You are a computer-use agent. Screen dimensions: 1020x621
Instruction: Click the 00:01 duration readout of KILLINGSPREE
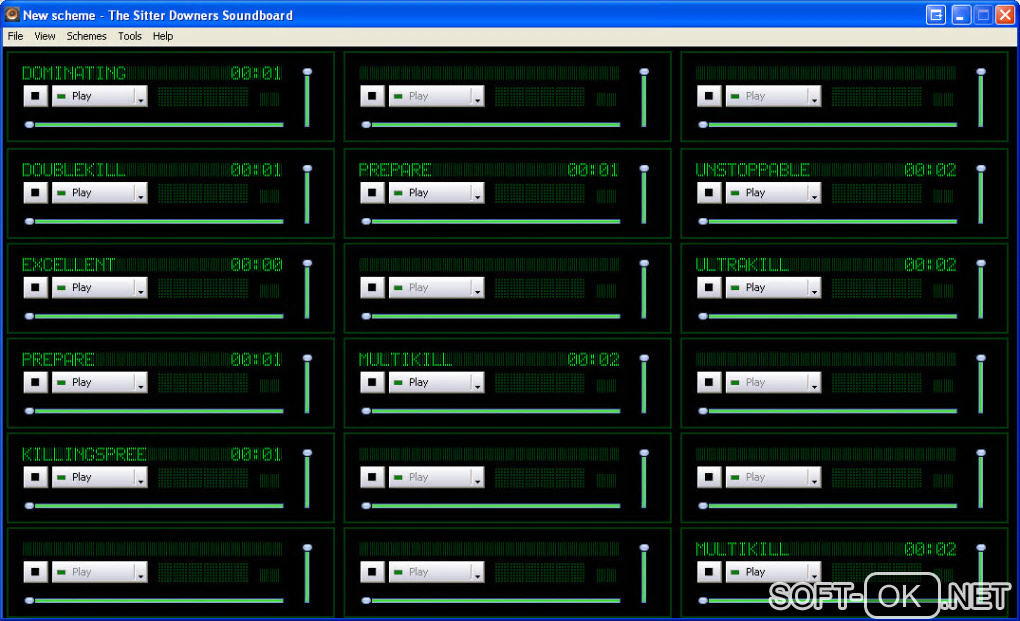click(x=256, y=454)
